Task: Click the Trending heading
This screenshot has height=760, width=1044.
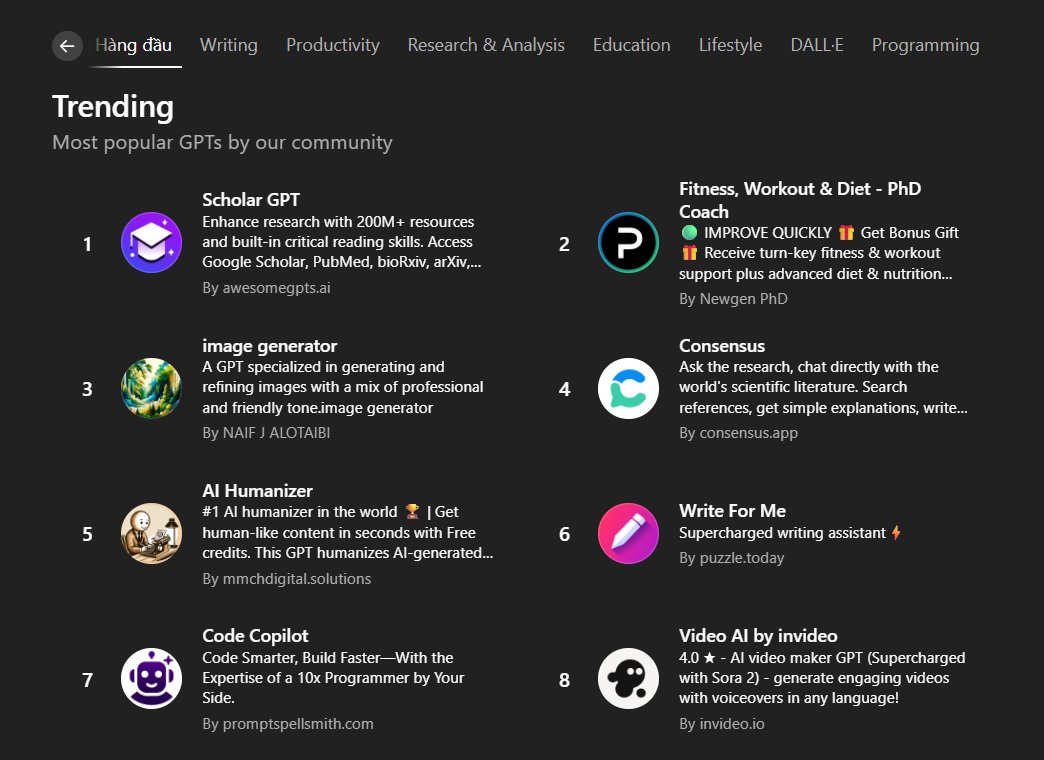Action: click(x=113, y=107)
